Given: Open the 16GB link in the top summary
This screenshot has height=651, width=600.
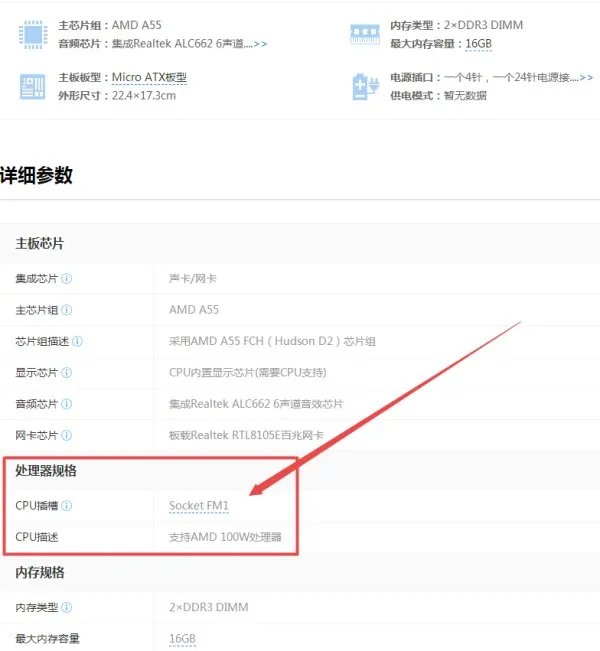Looking at the screenshot, I should click(x=478, y=44).
